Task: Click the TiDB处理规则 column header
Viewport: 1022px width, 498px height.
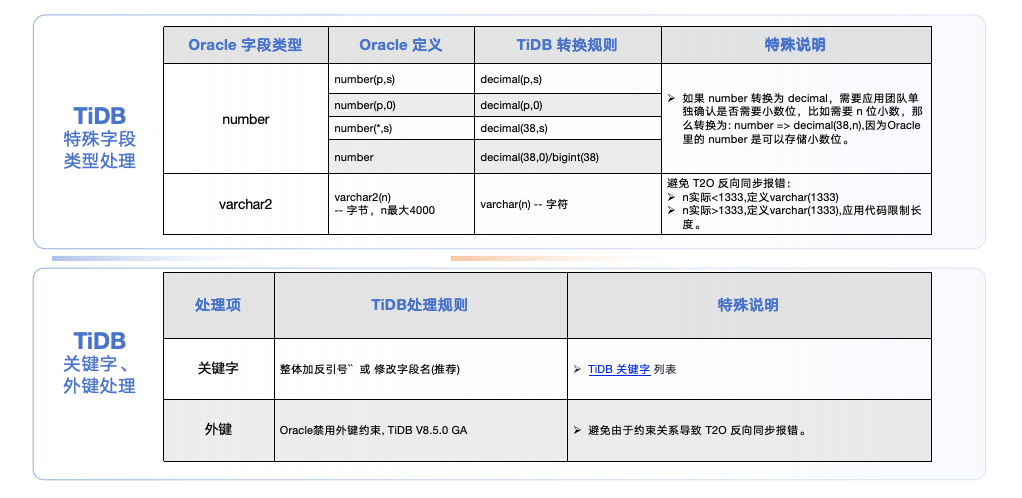Action: tap(421, 305)
